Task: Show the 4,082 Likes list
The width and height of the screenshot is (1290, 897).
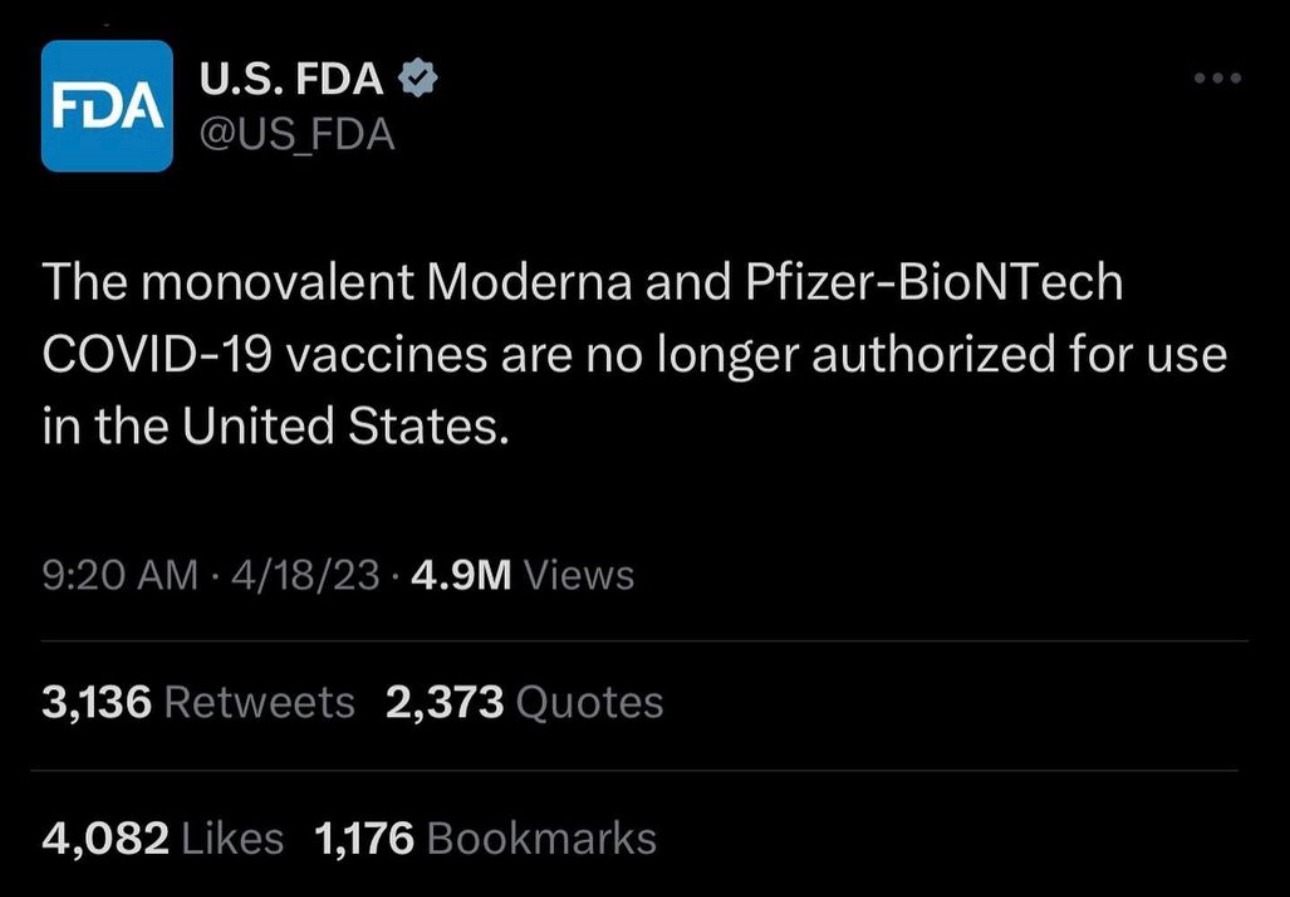Action: (163, 838)
